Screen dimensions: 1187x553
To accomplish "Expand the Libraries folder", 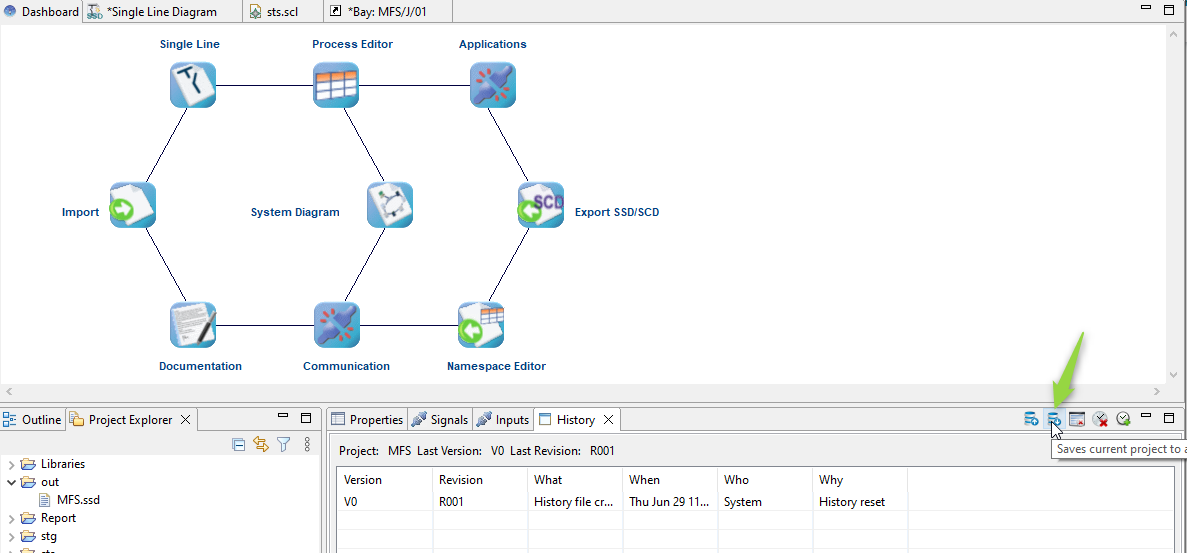I will coord(12,464).
